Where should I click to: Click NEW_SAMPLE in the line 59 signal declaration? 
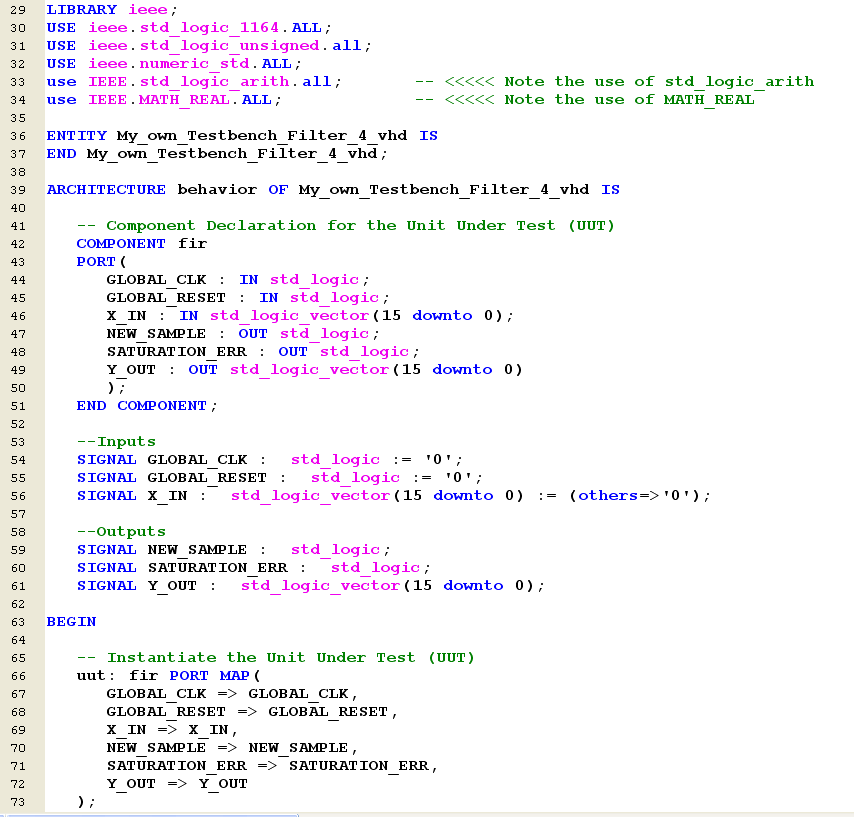pos(197,550)
